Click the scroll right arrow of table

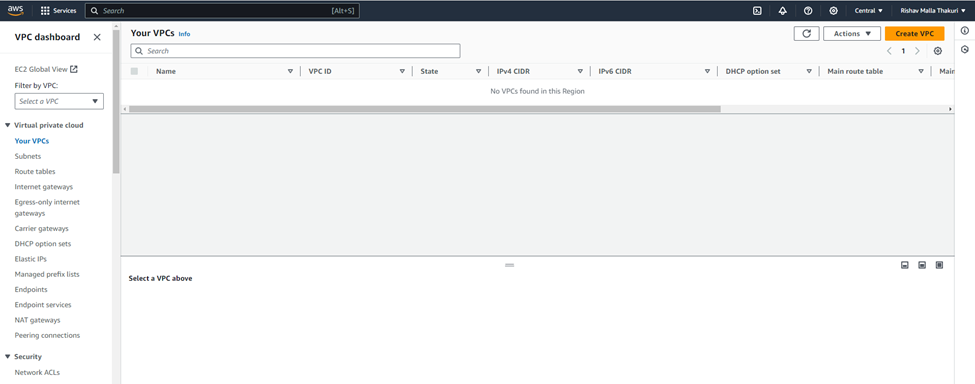pyautogui.click(x=950, y=109)
